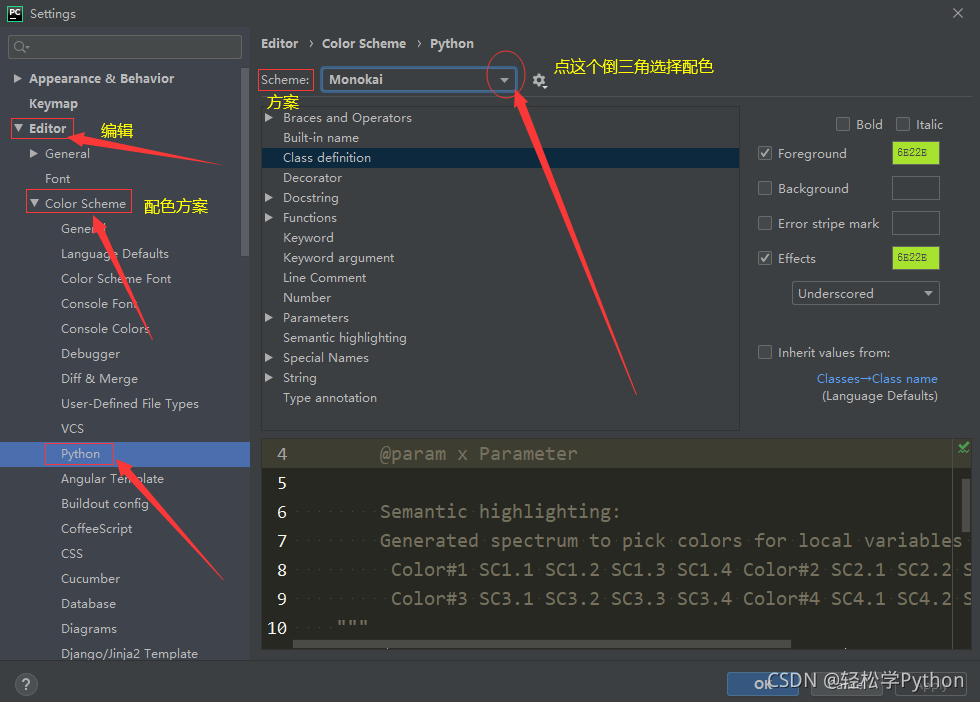Select Language Defaults under Color Scheme
This screenshot has width=980, height=702.
click(115, 254)
